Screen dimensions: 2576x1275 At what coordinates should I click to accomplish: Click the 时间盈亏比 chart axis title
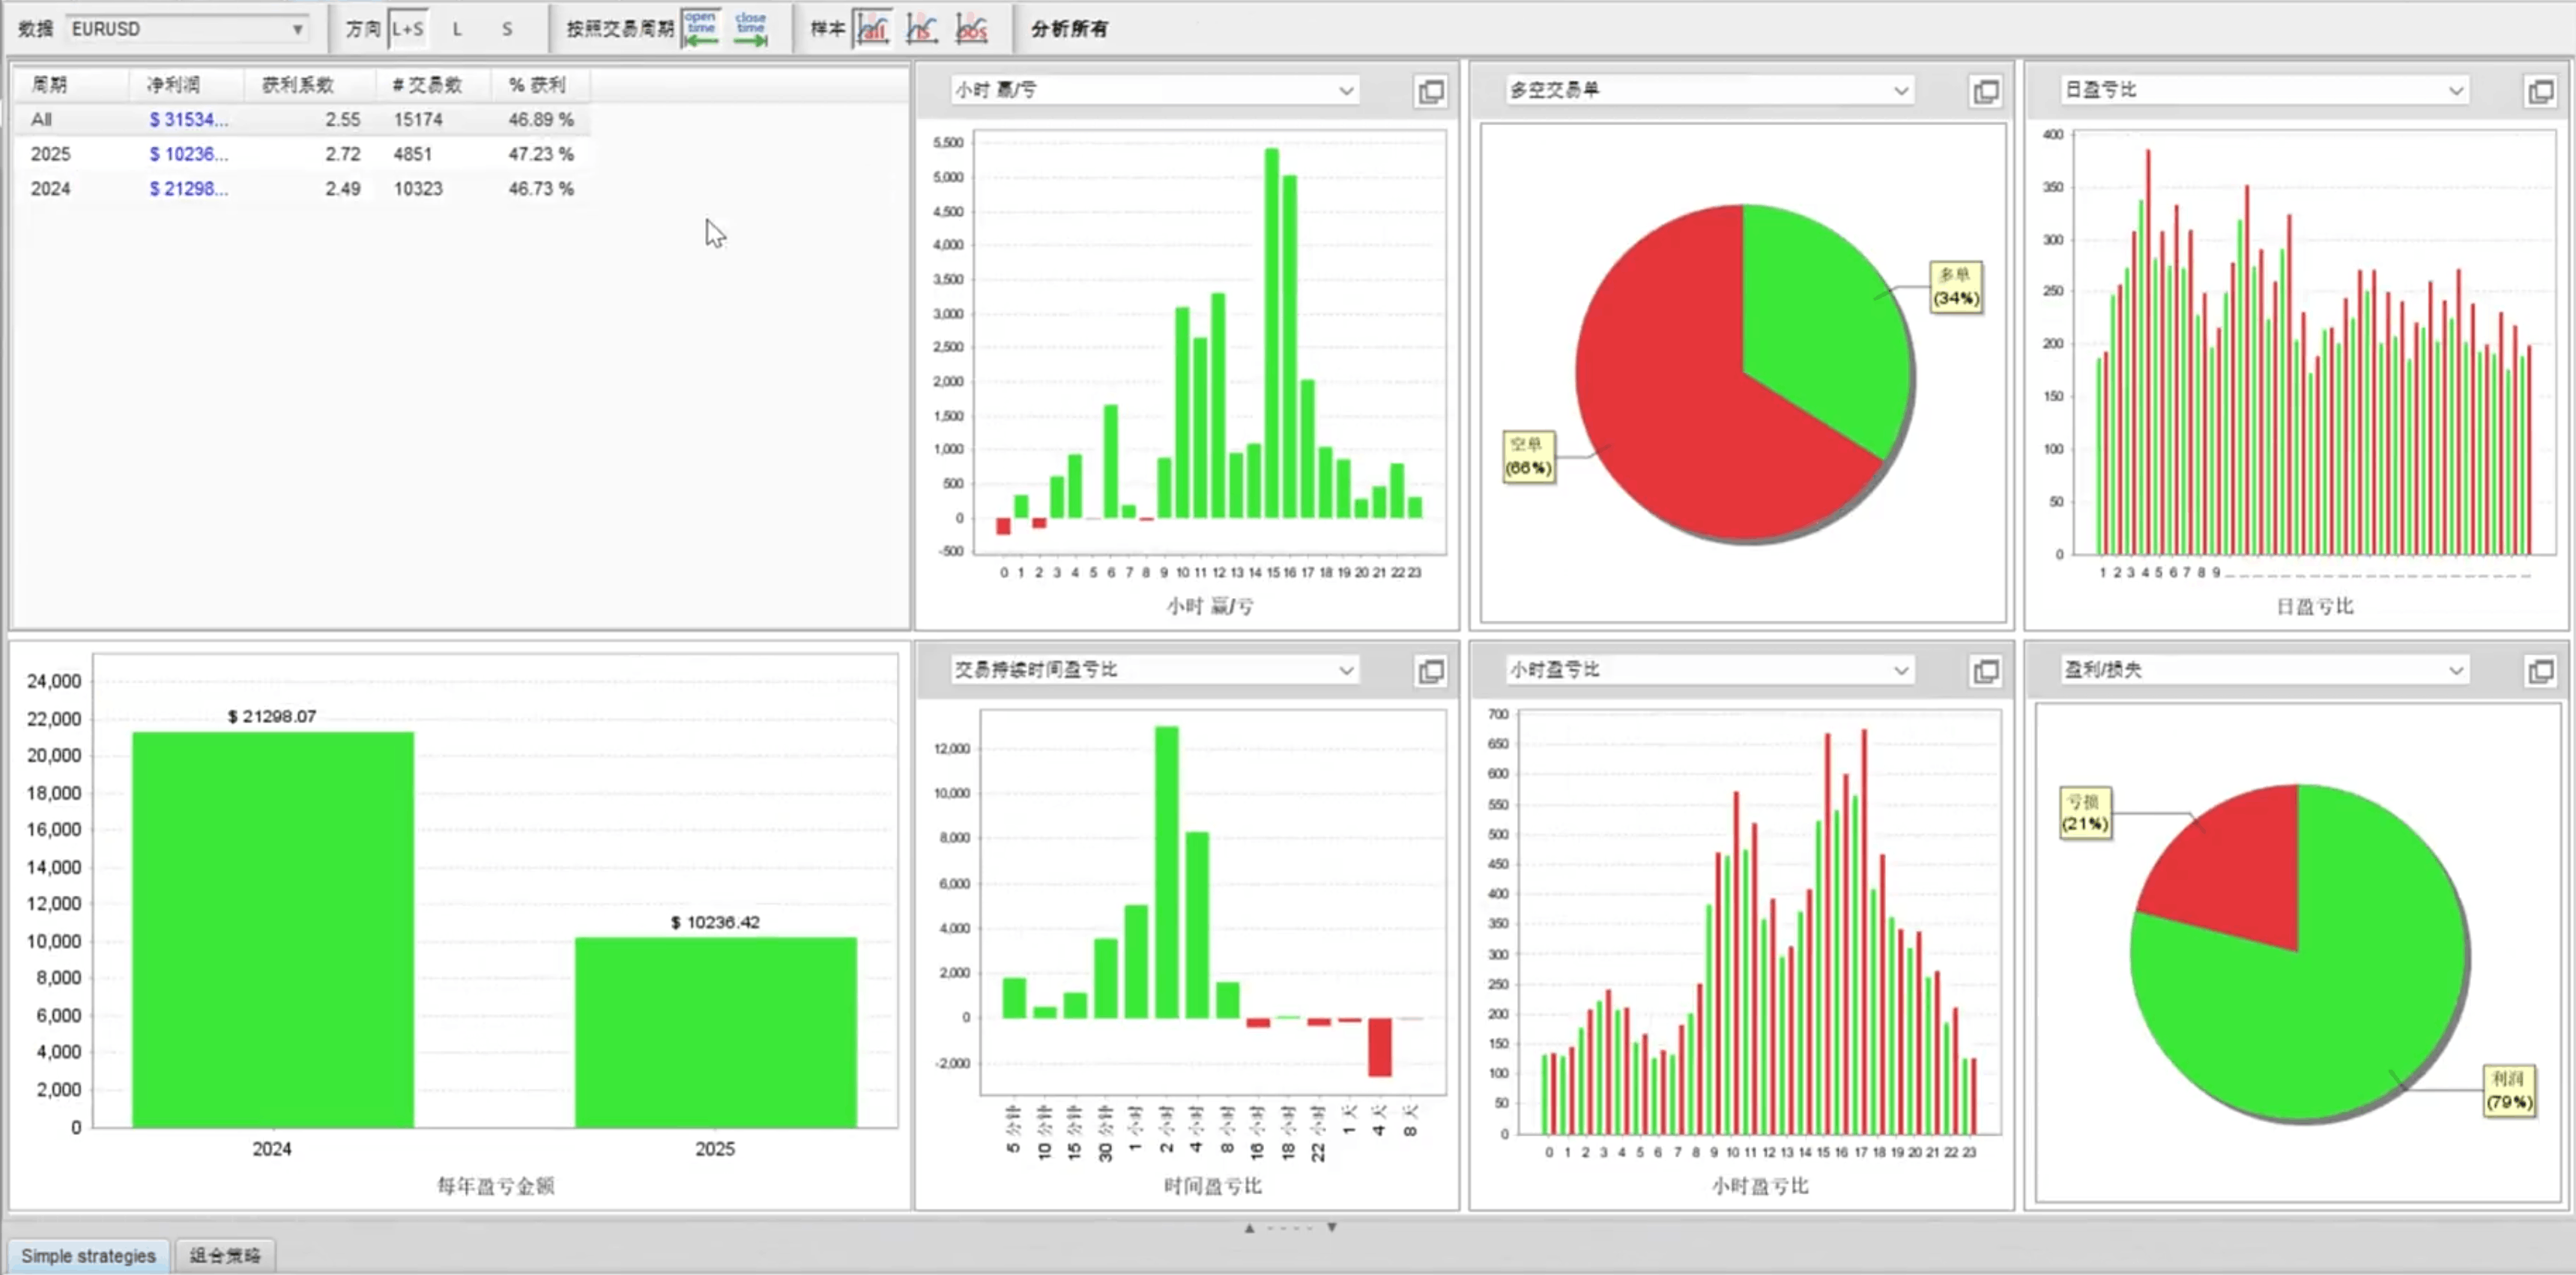pos(1212,1186)
